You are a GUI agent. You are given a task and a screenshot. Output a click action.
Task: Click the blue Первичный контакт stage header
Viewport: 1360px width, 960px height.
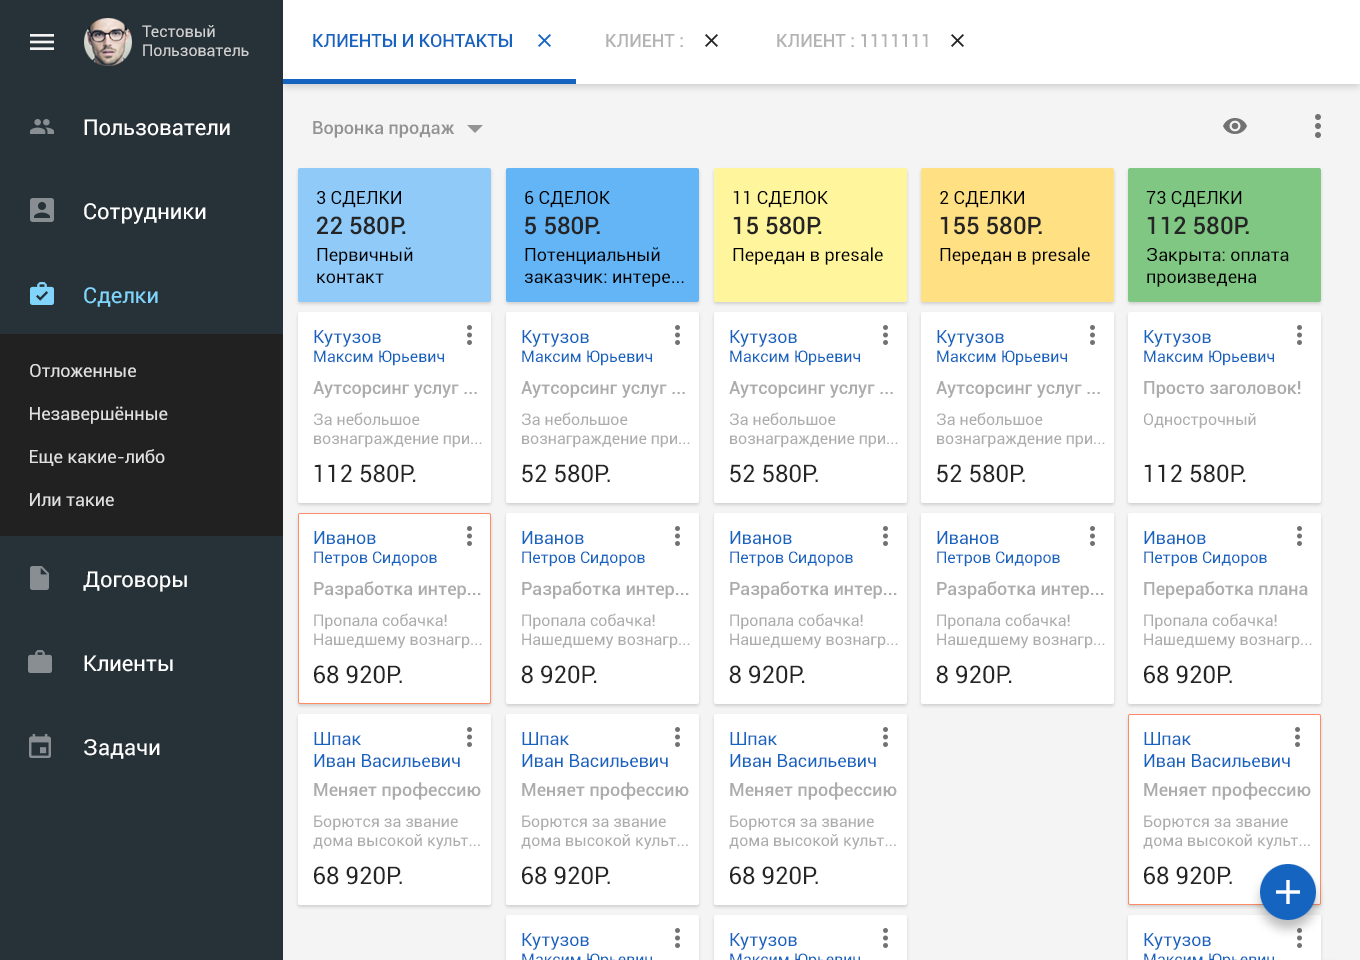[x=394, y=235]
